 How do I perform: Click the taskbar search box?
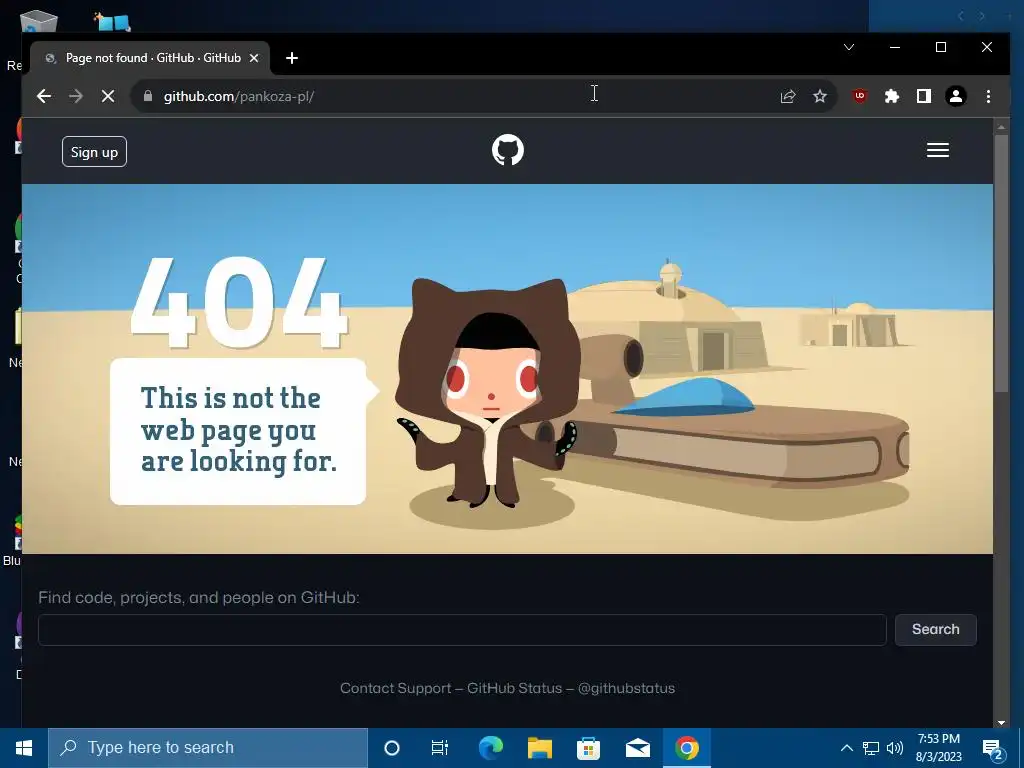[x=208, y=748]
